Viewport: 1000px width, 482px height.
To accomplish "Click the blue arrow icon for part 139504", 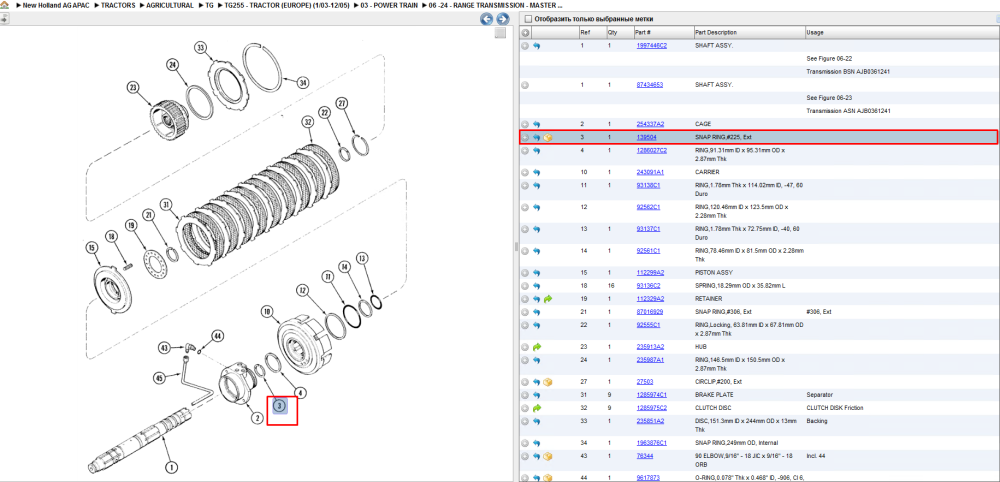I will (536, 137).
